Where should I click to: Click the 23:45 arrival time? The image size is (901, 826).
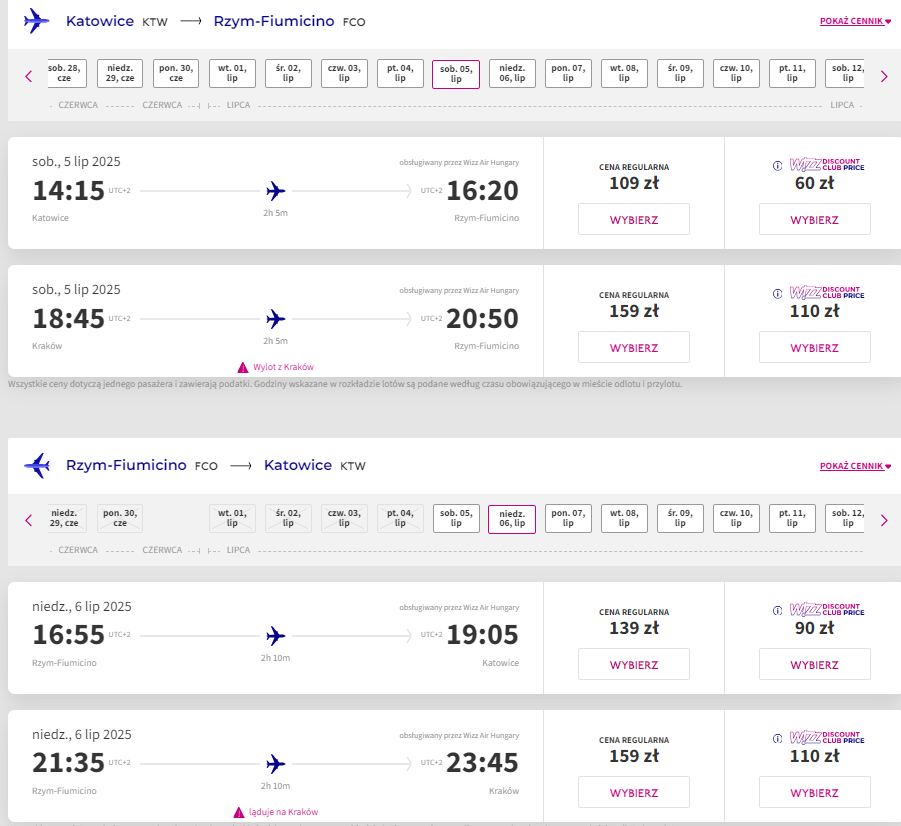click(x=483, y=763)
